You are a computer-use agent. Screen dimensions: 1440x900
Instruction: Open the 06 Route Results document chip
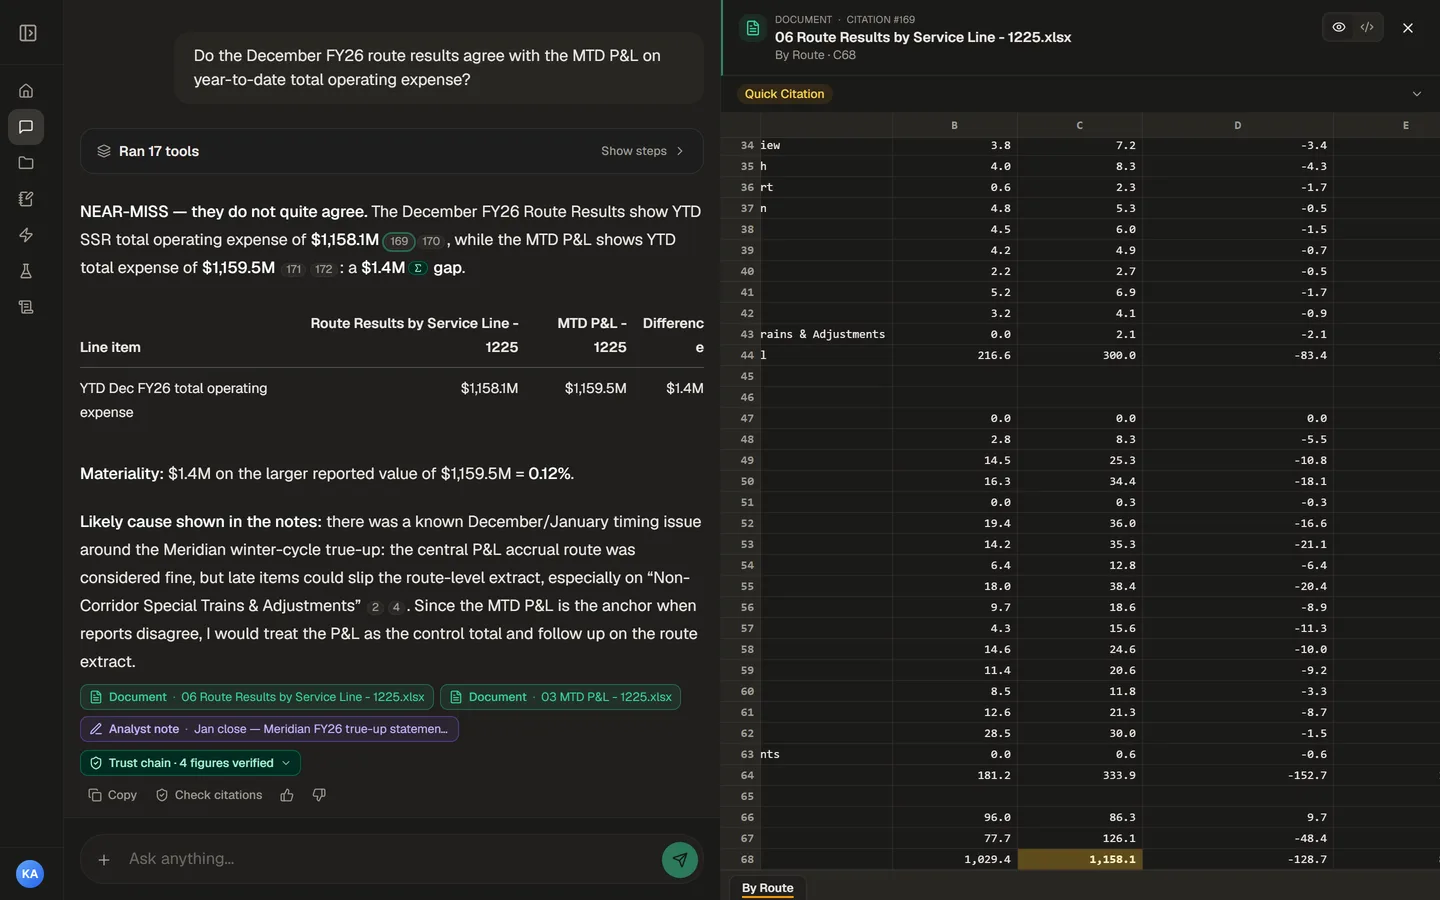[257, 697]
